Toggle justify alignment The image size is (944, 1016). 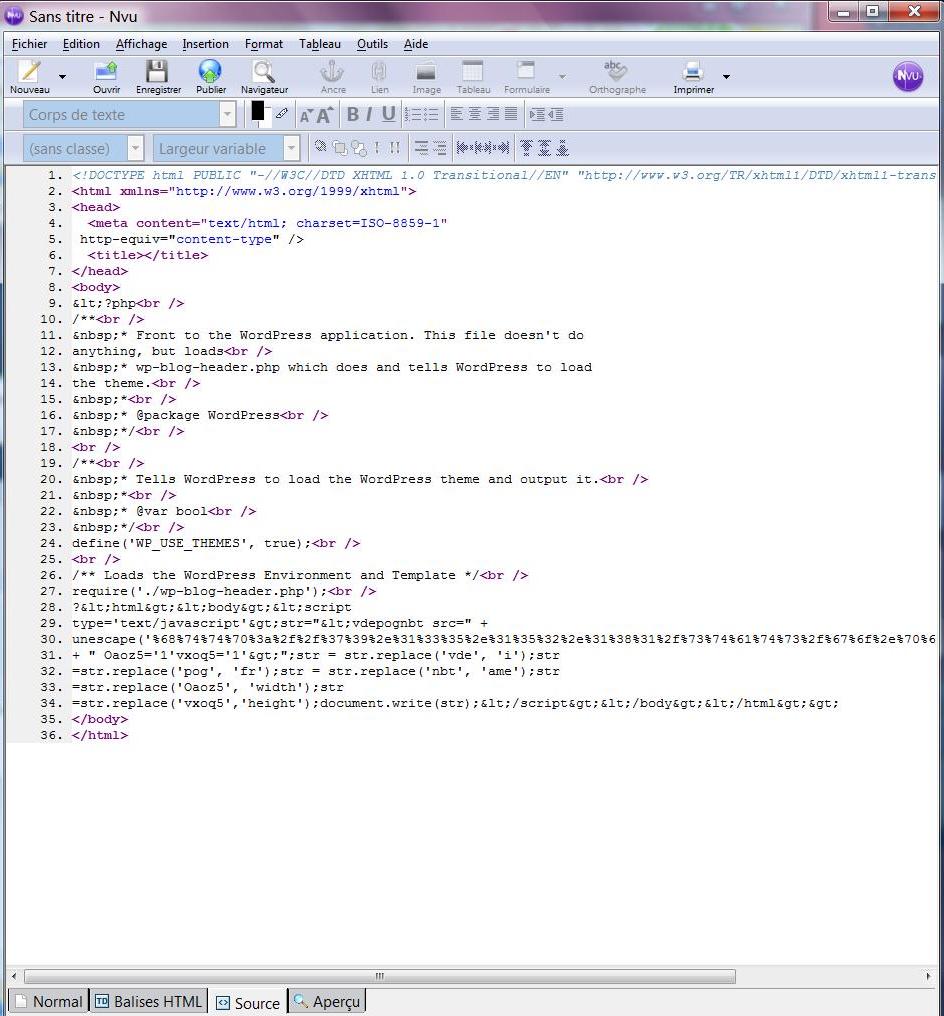click(511, 114)
